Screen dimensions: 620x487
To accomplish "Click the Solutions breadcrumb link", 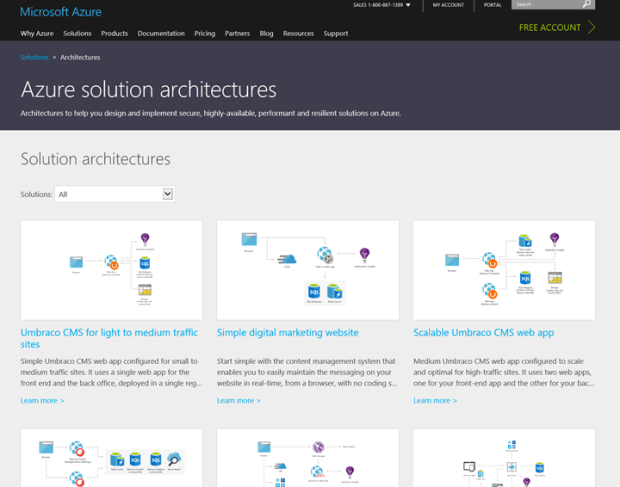I will [x=34, y=57].
